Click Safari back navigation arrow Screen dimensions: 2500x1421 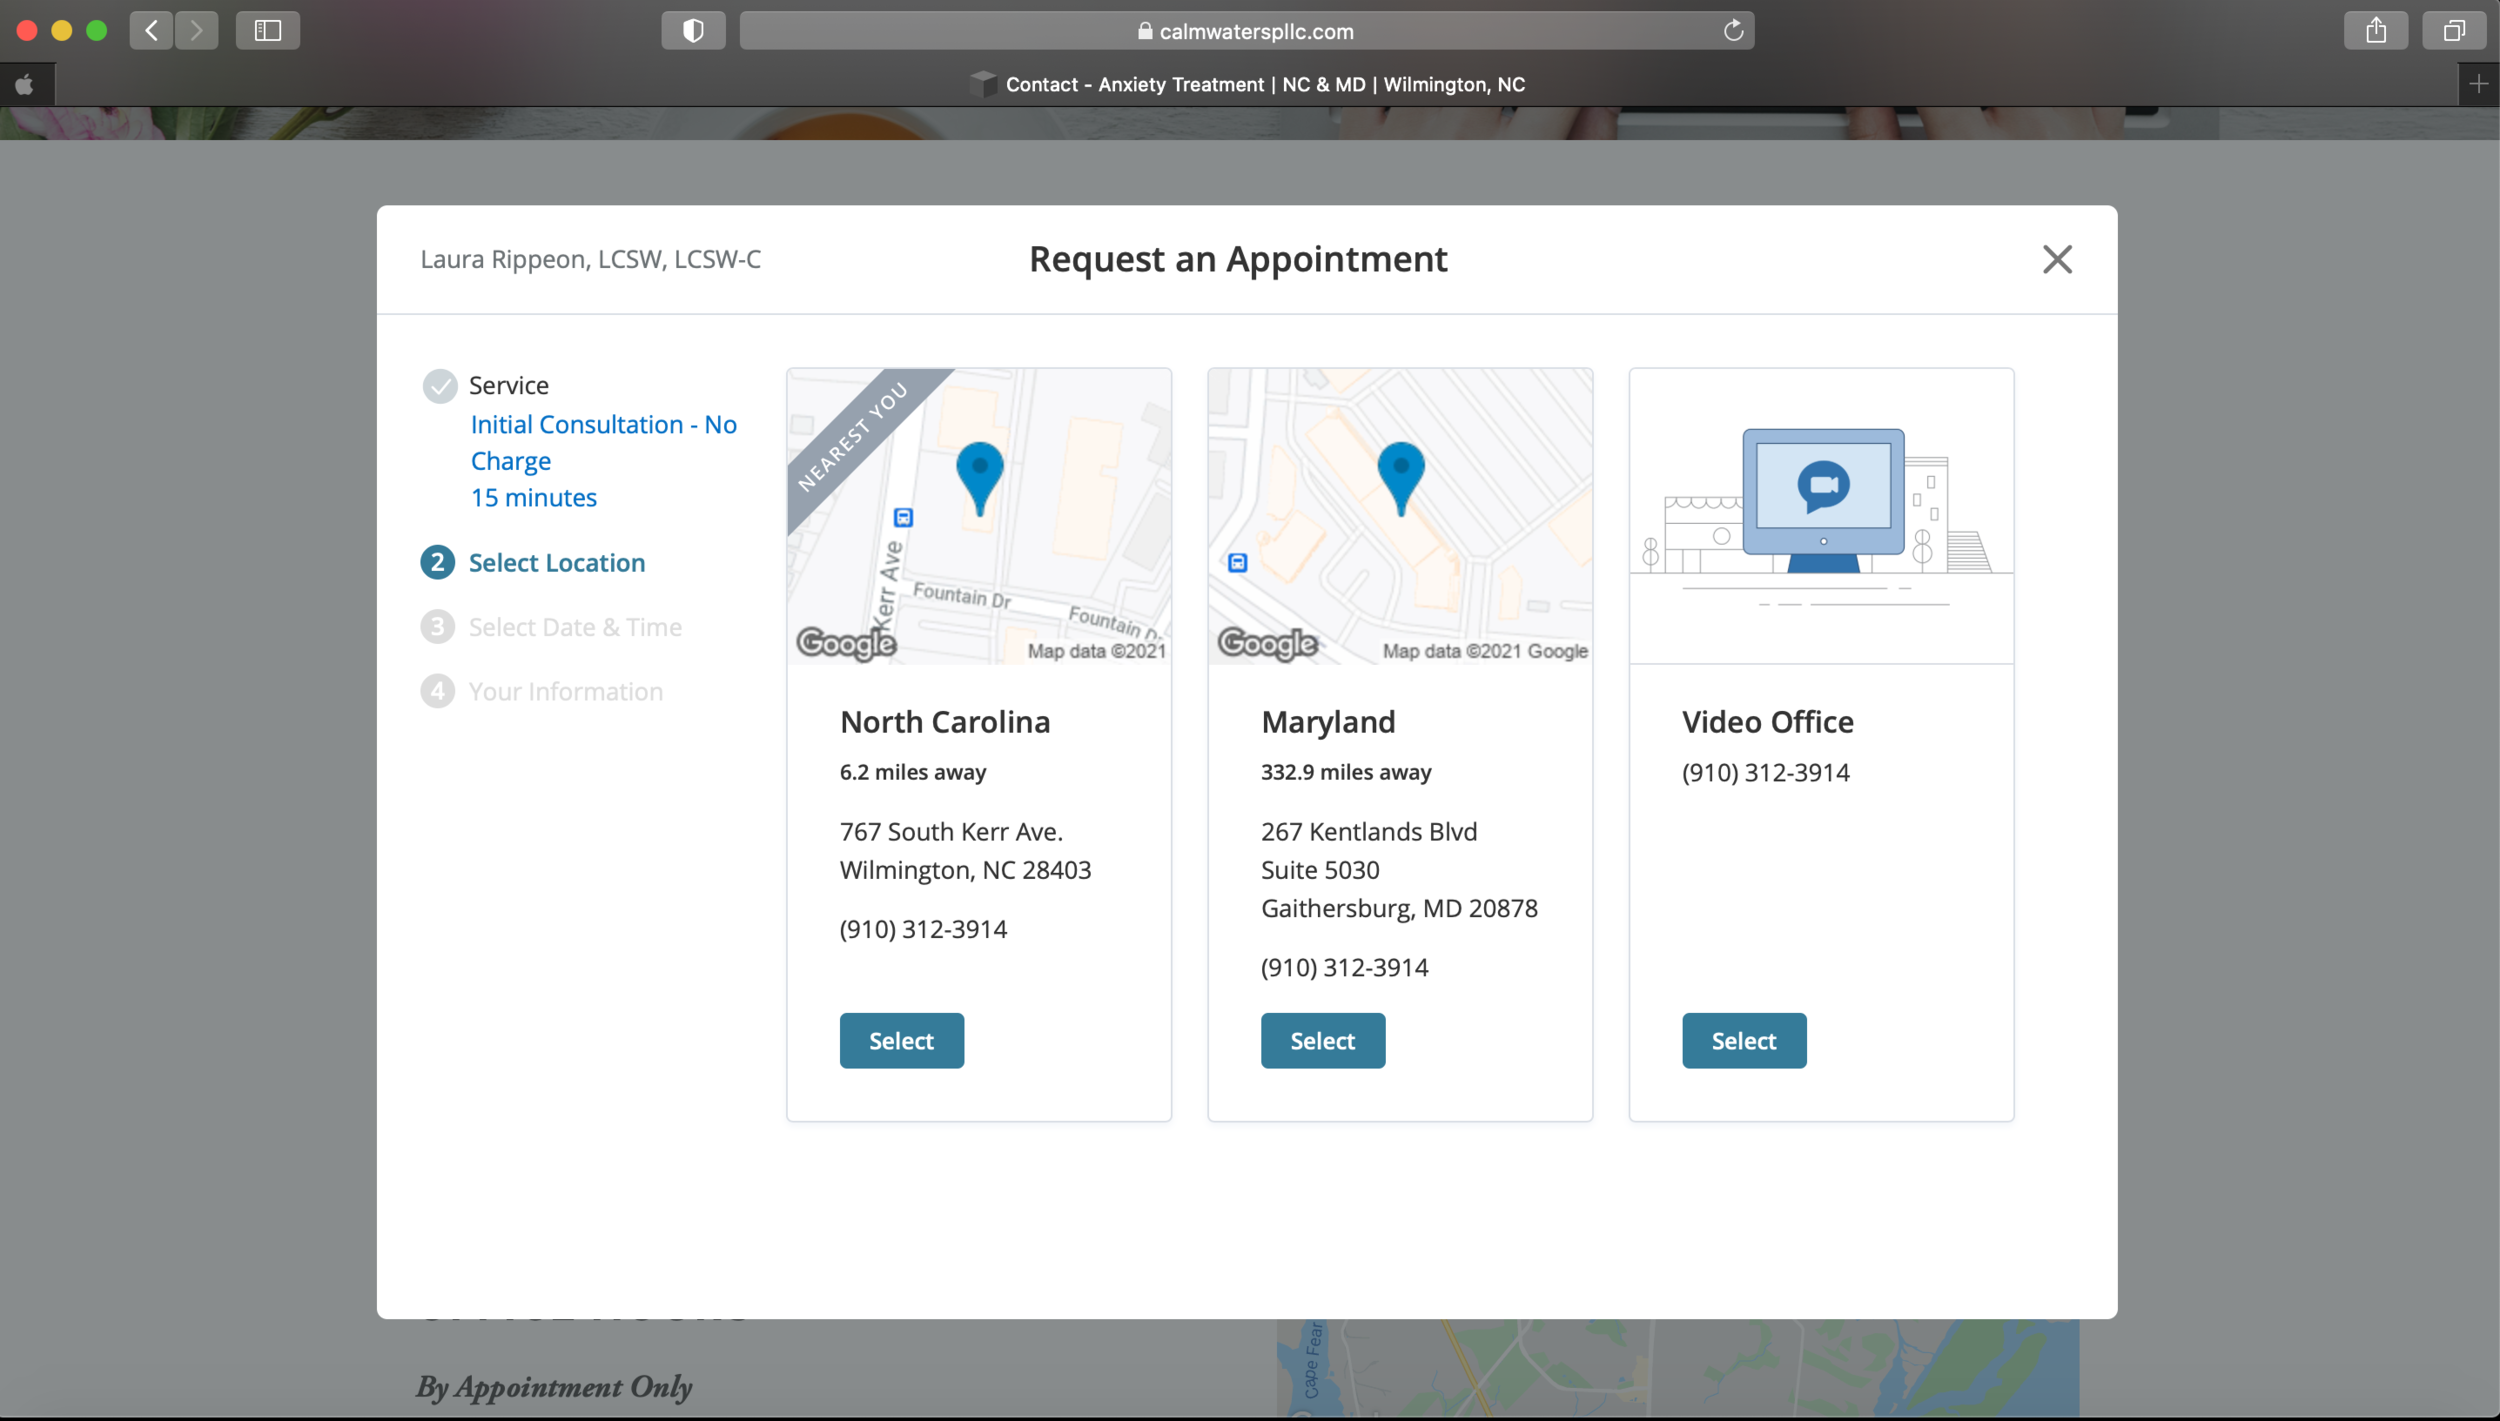[151, 31]
